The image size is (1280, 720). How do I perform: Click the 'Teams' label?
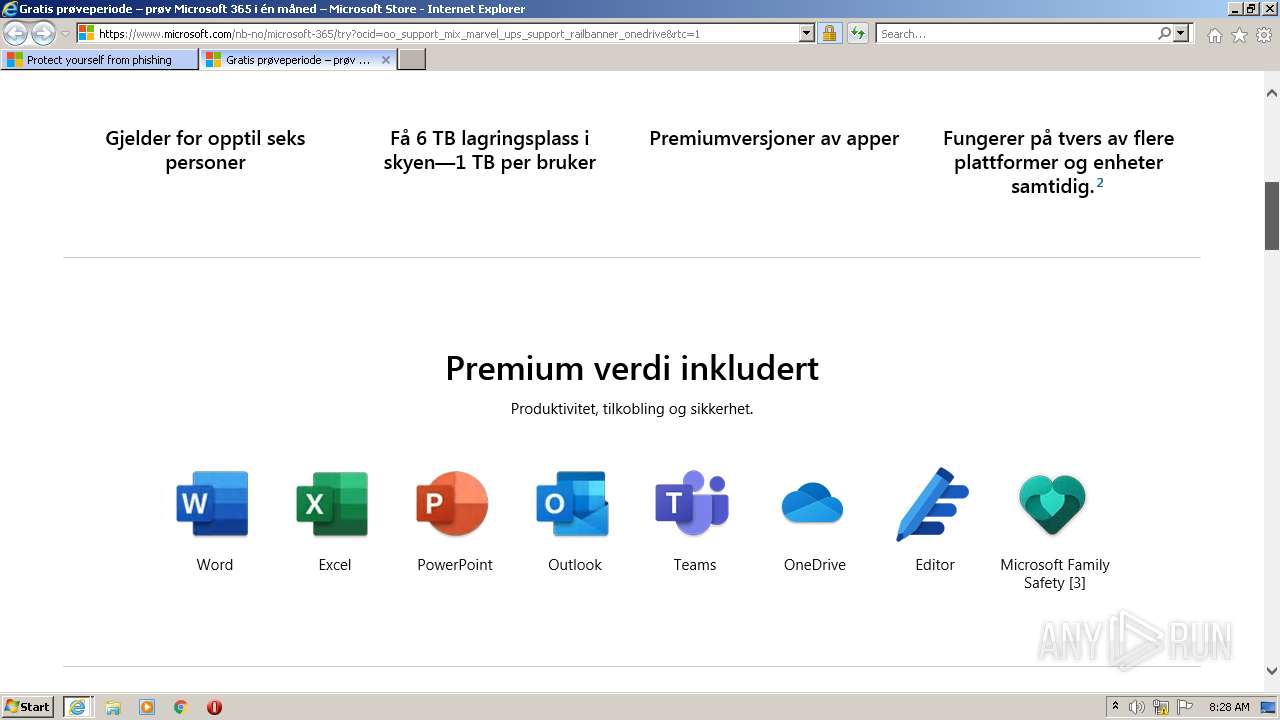695,565
